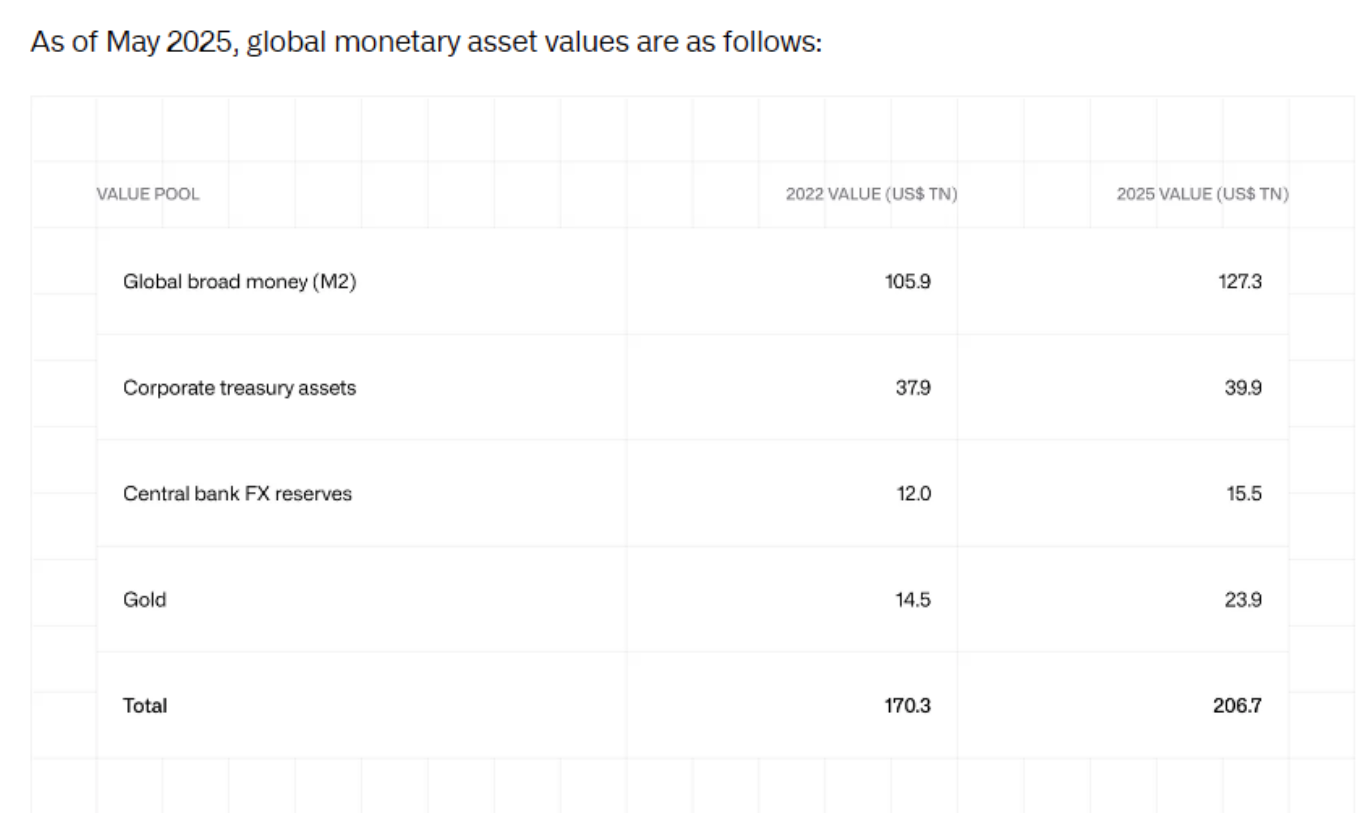
Task: Click the 12.0 FX reserves value
Action: [913, 494]
